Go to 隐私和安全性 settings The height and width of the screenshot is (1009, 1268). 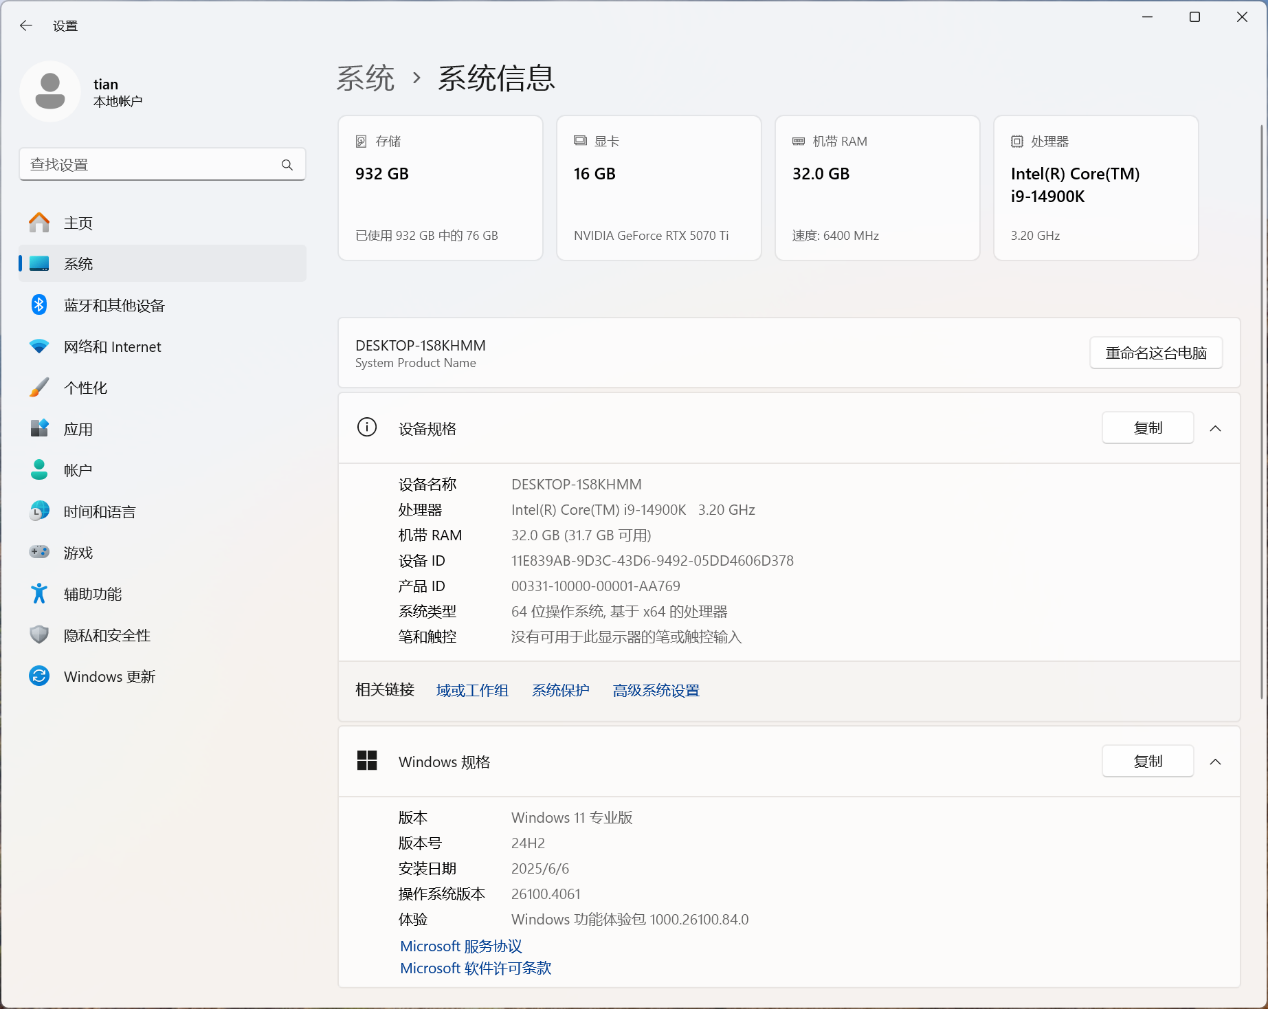coord(162,636)
